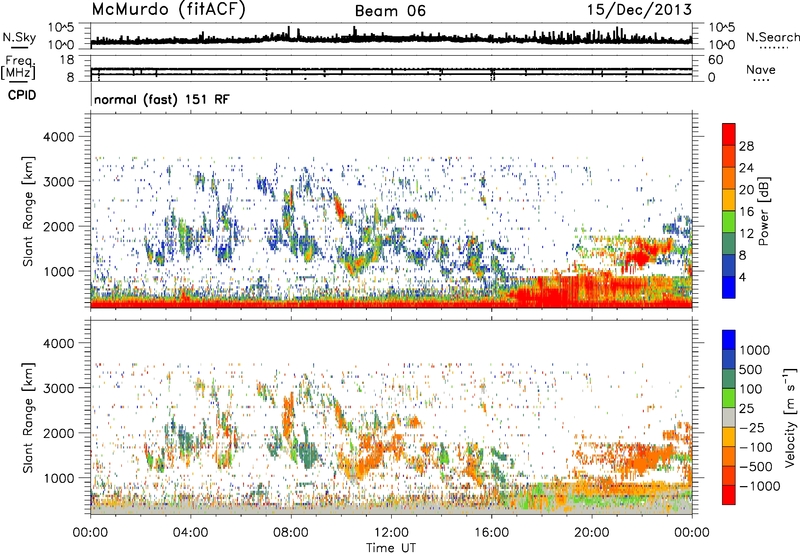
Task: Select the "16" label on Power colorbar
Action: click(x=746, y=212)
